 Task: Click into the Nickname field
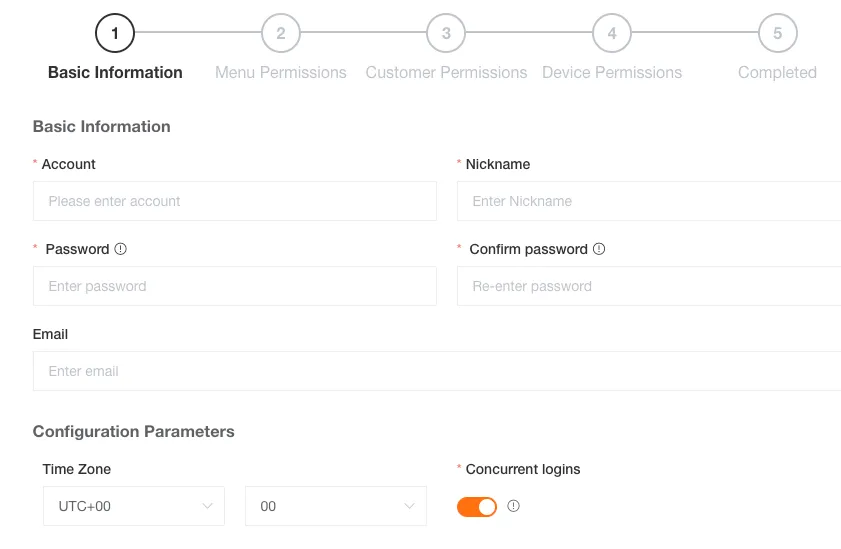648,201
